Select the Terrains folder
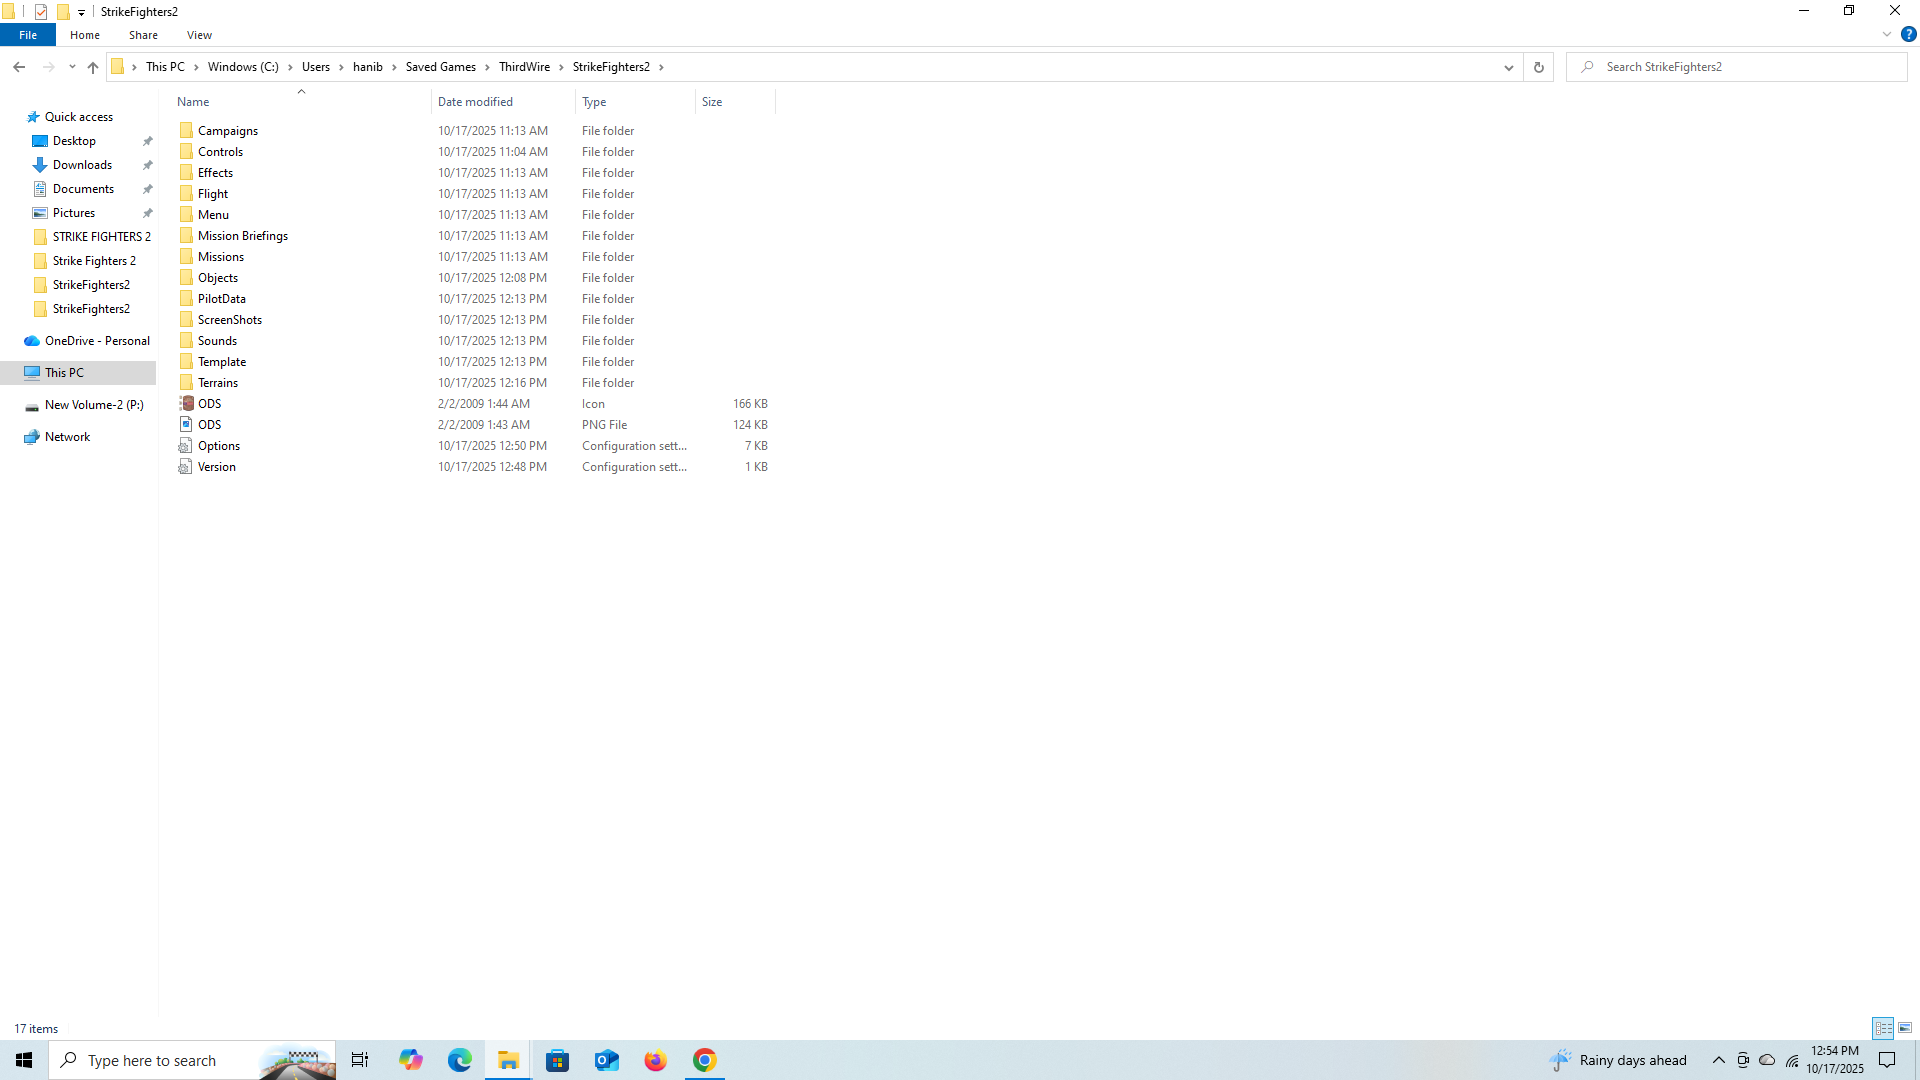Screen dimensions: 1920x1080 pyautogui.click(x=217, y=383)
